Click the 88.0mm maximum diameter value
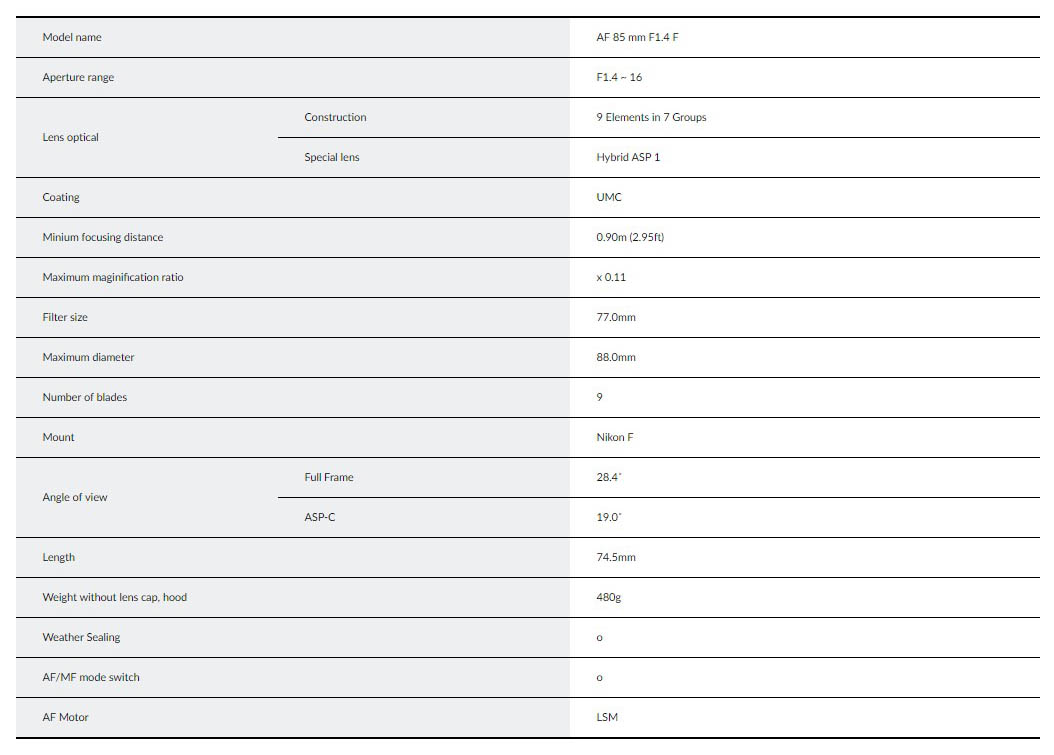The width and height of the screenshot is (1054, 755). click(x=616, y=358)
